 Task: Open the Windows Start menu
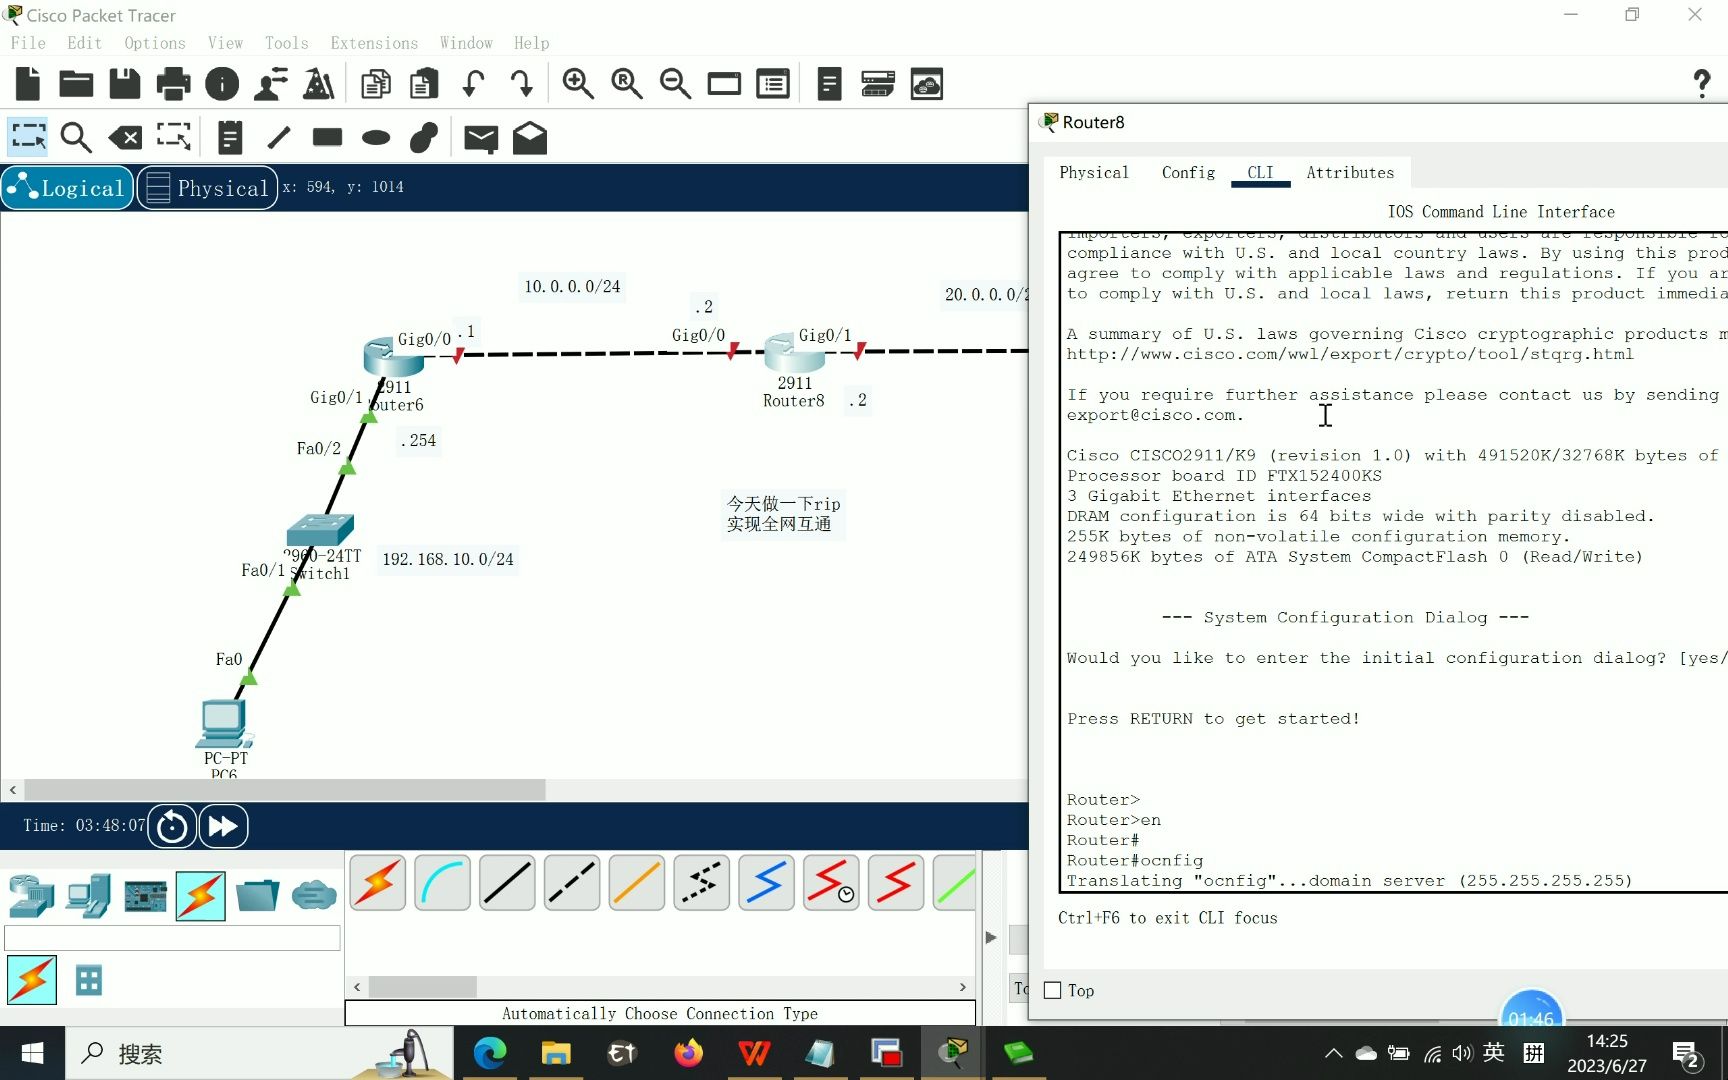click(x=32, y=1053)
